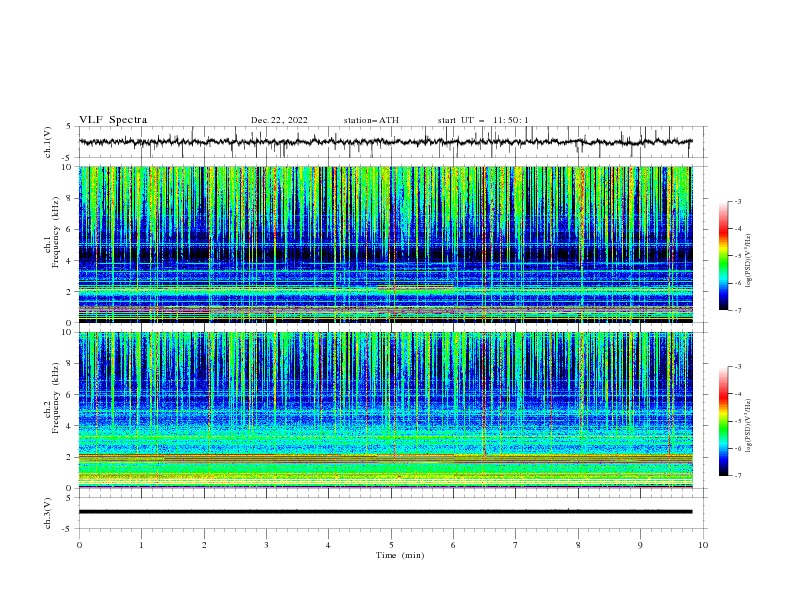Click the ch.2 spectrogram panel

[x=386, y=410]
